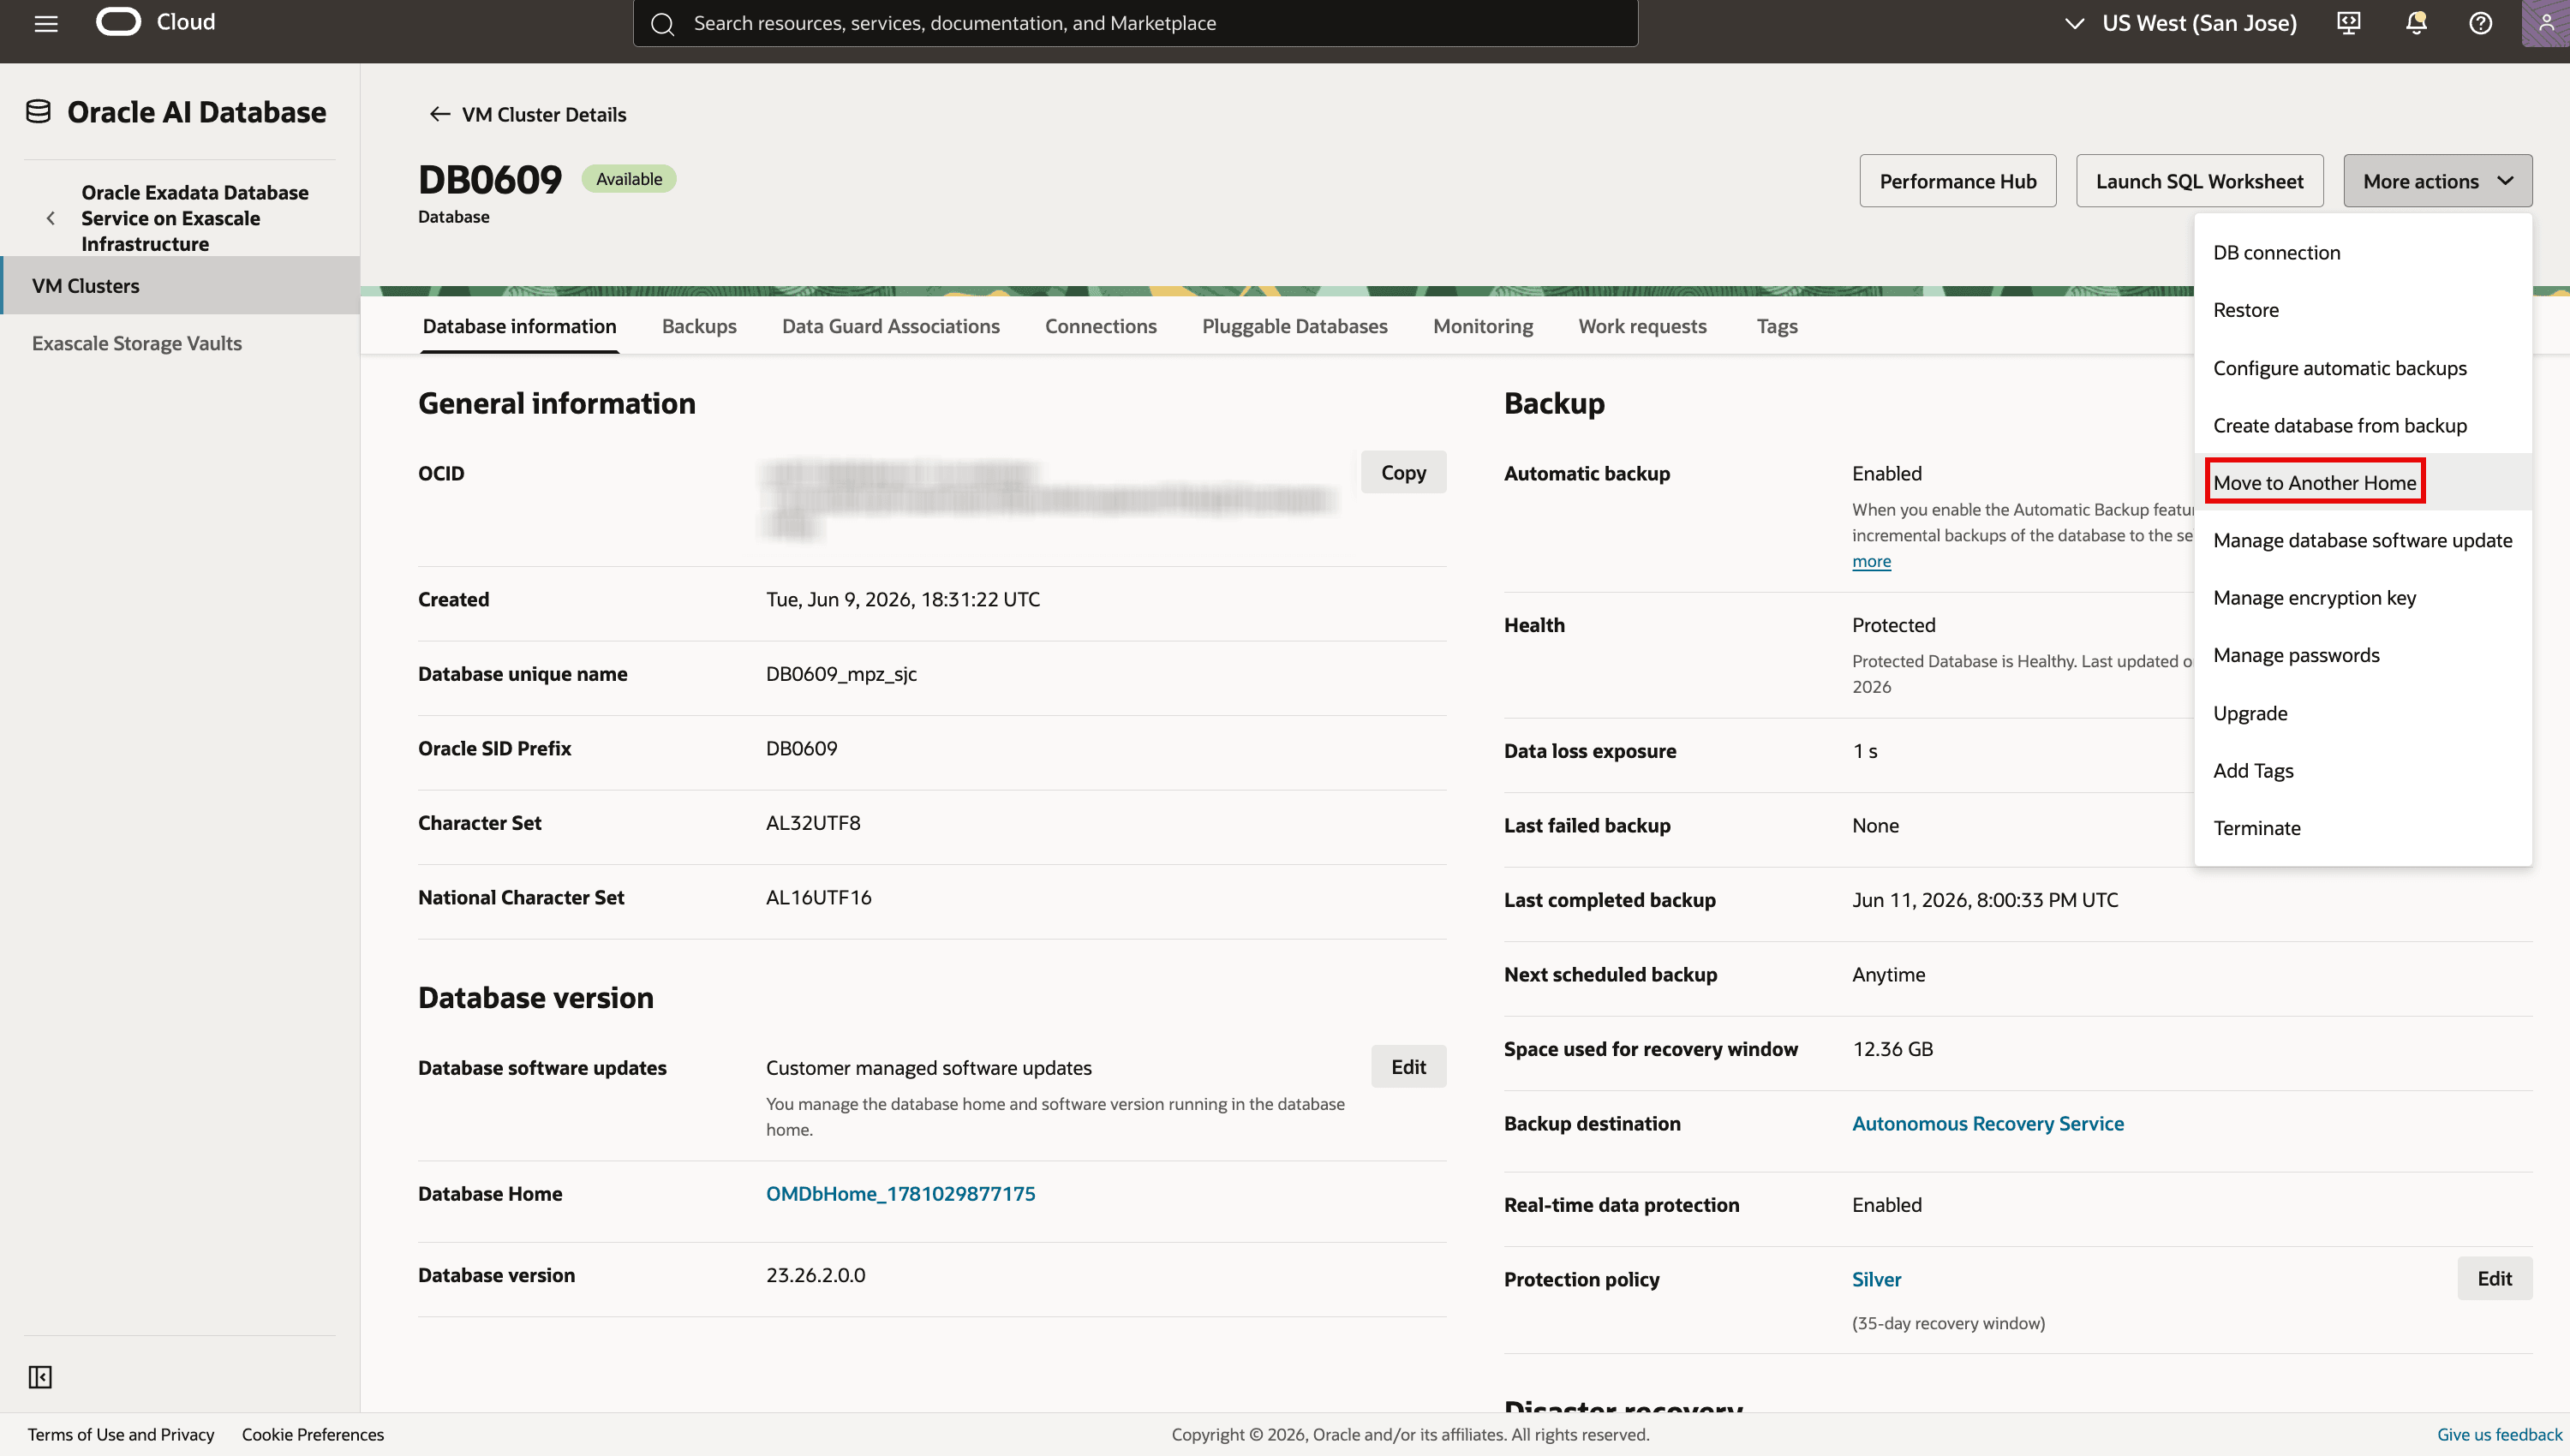
Task: Switch to the Pluggable Databases tab
Action: click(1294, 326)
